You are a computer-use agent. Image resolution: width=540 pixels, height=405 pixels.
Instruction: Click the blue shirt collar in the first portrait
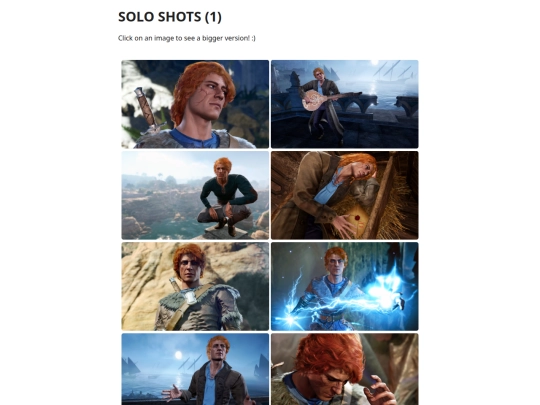195,139
